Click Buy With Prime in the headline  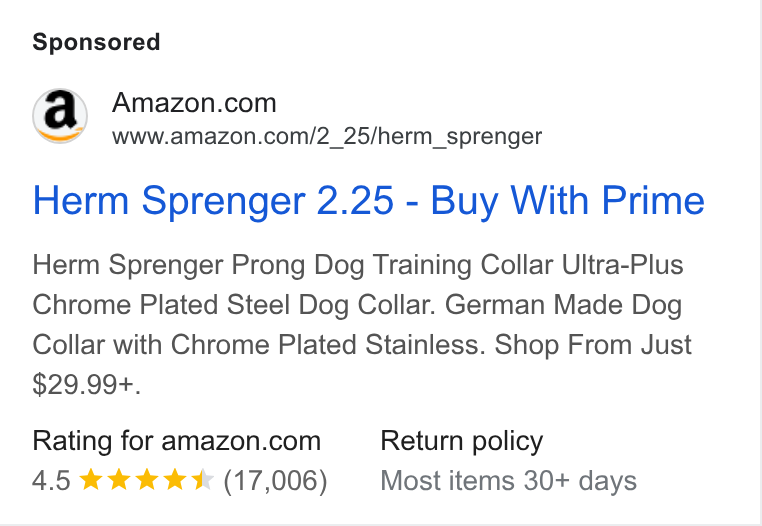click(x=568, y=200)
